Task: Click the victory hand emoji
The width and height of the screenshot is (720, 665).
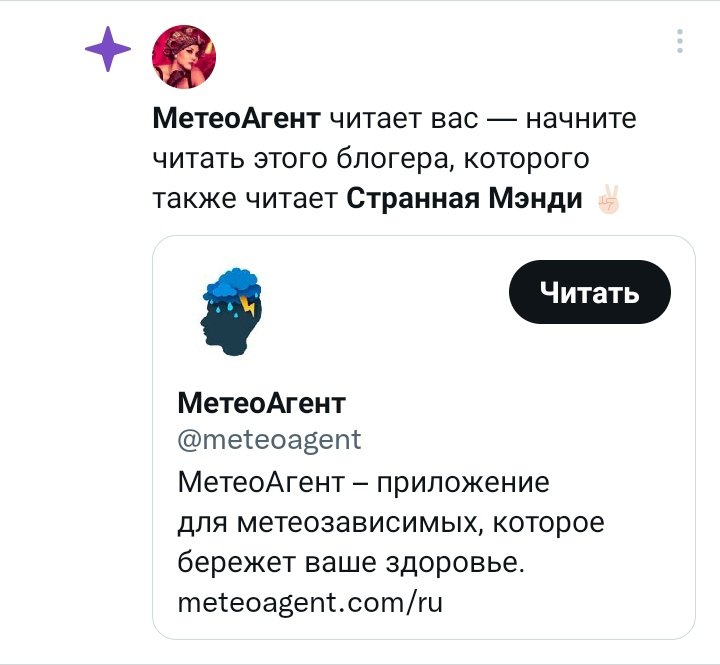Action: [x=609, y=199]
